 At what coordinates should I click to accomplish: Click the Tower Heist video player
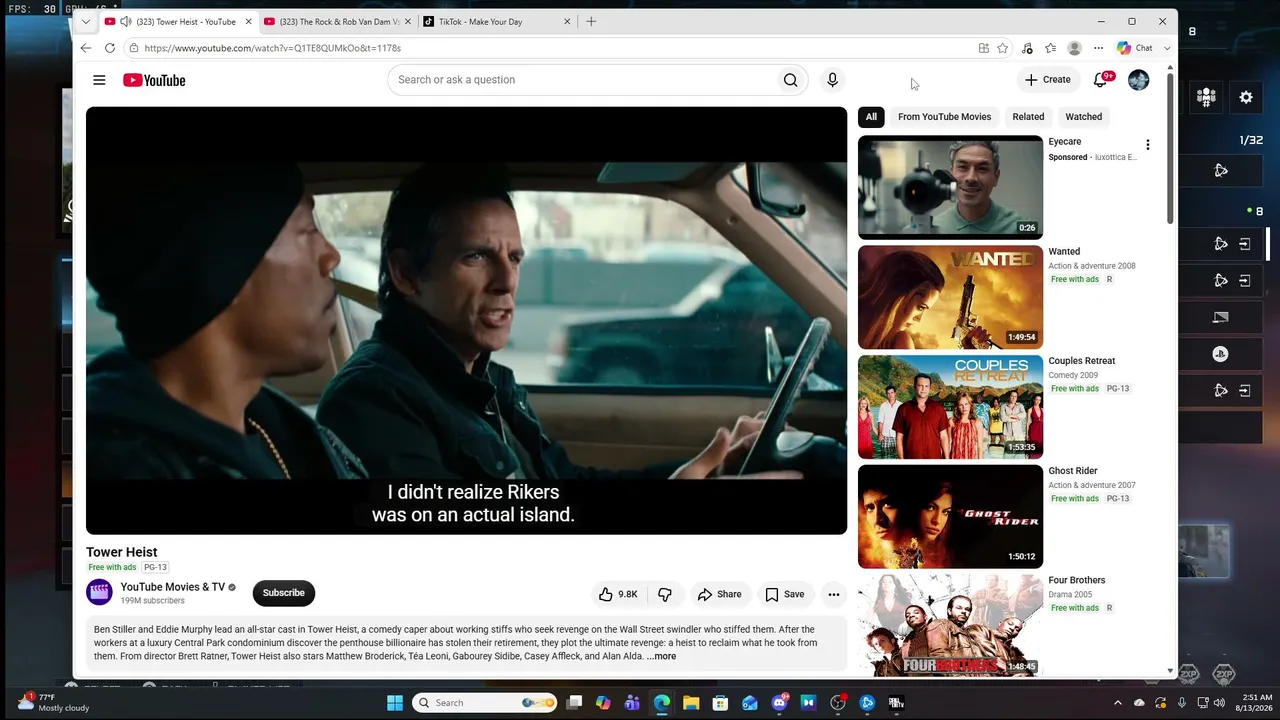pos(466,321)
